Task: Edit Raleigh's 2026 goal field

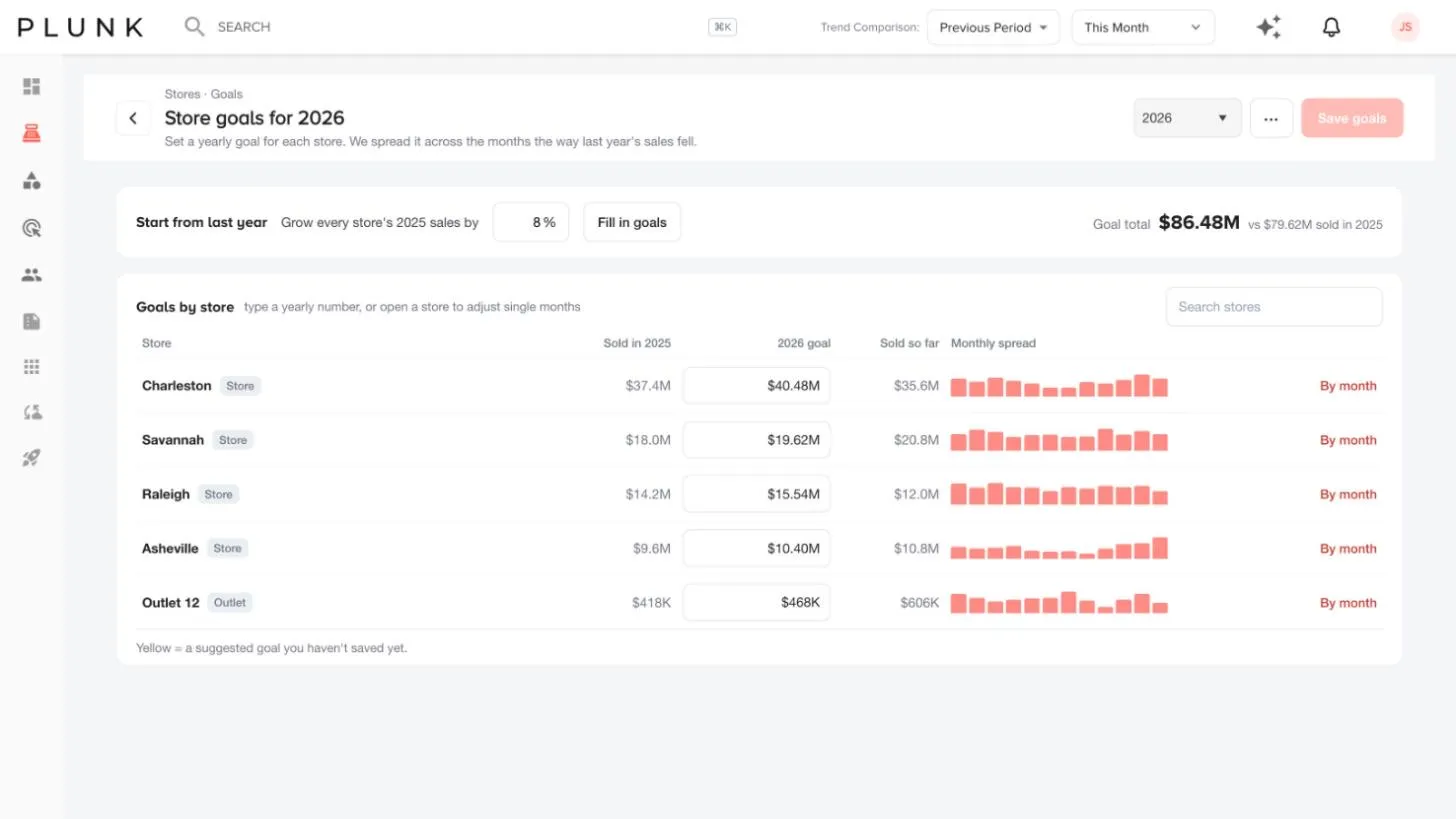Action: [756, 494]
